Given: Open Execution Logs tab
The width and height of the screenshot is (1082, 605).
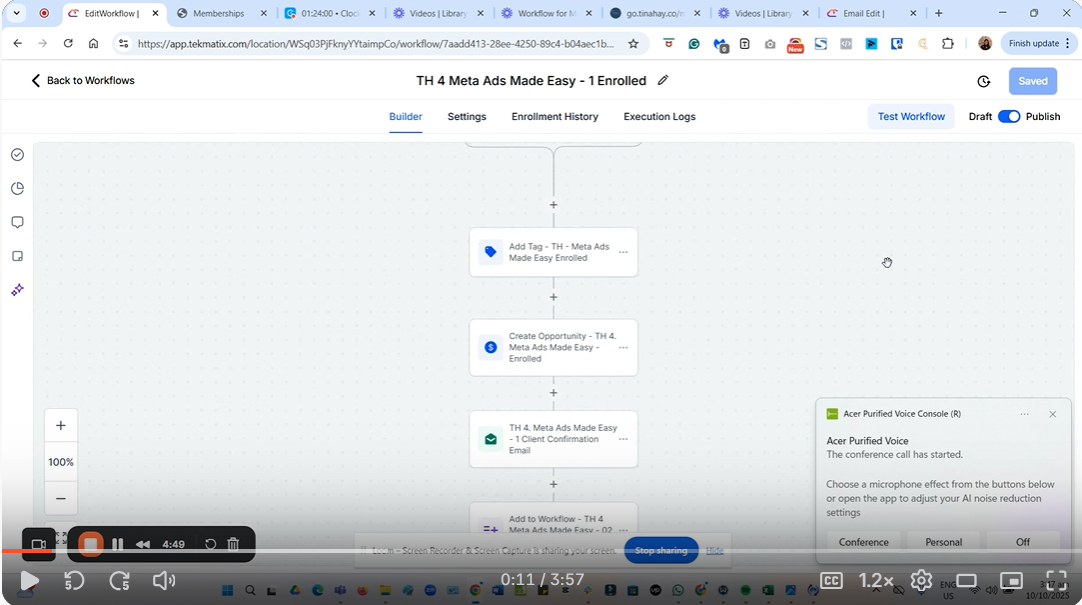Looking at the screenshot, I should pos(659,117).
